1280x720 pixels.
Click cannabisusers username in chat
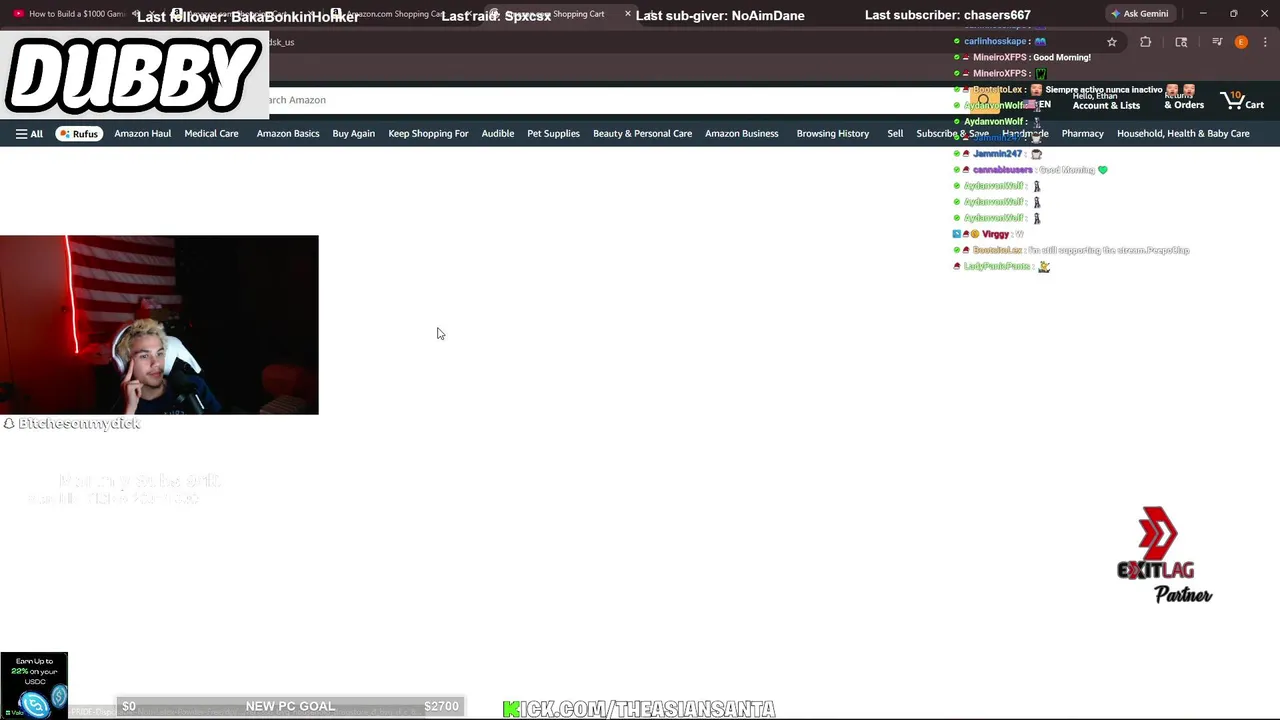[1002, 170]
